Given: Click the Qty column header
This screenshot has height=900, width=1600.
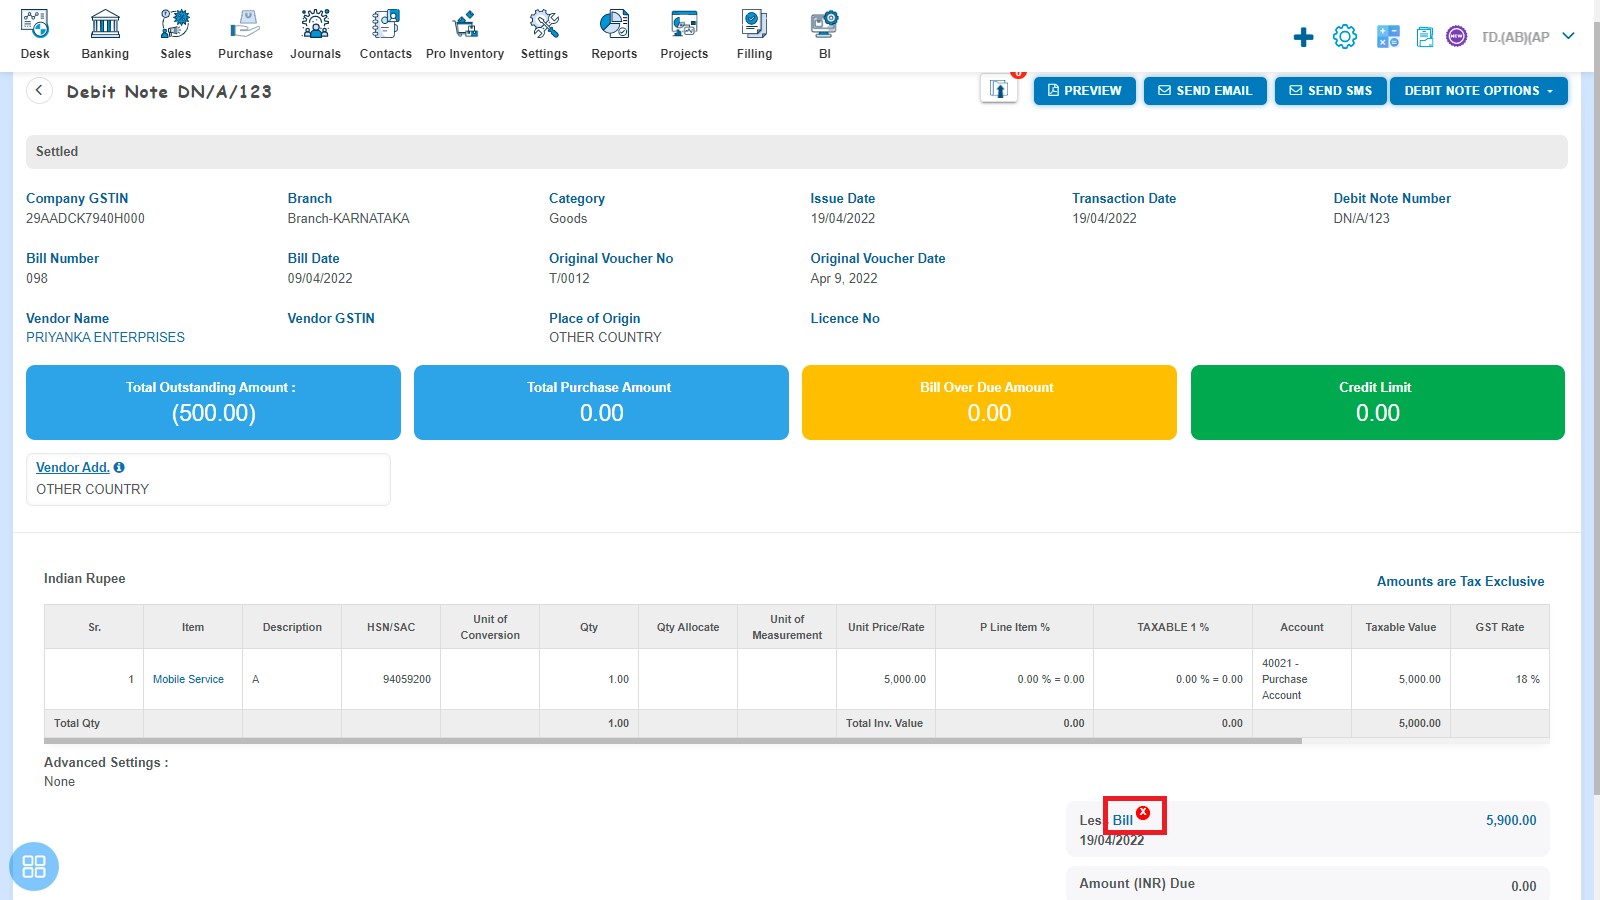Looking at the screenshot, I should coord(589,627).
